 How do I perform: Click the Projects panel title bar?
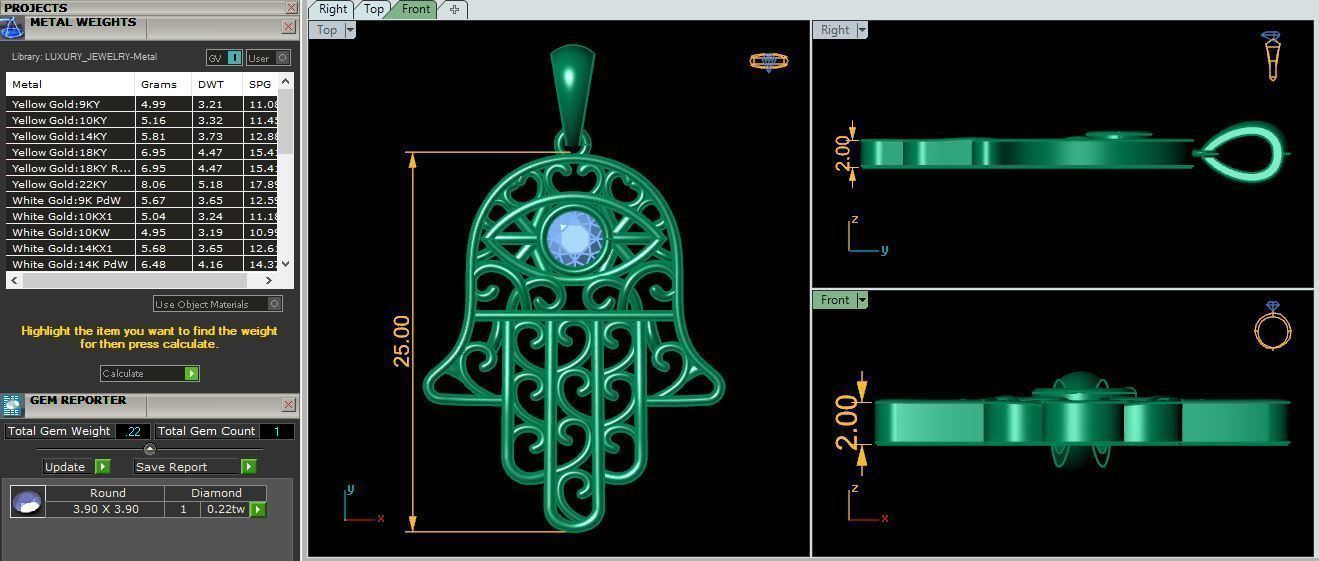tap(142, 7)
